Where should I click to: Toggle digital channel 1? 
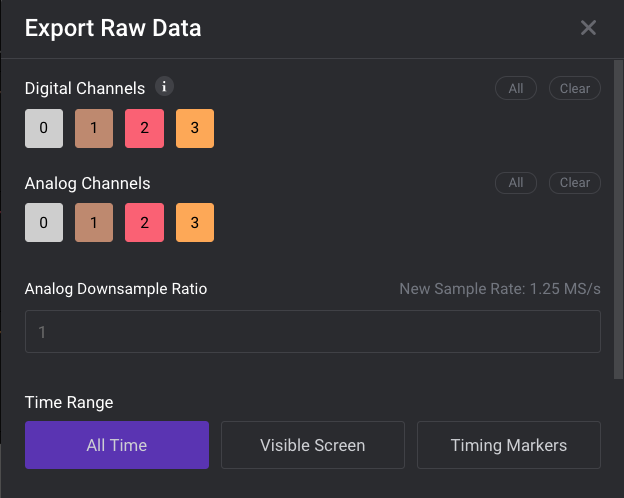(94, 128)
